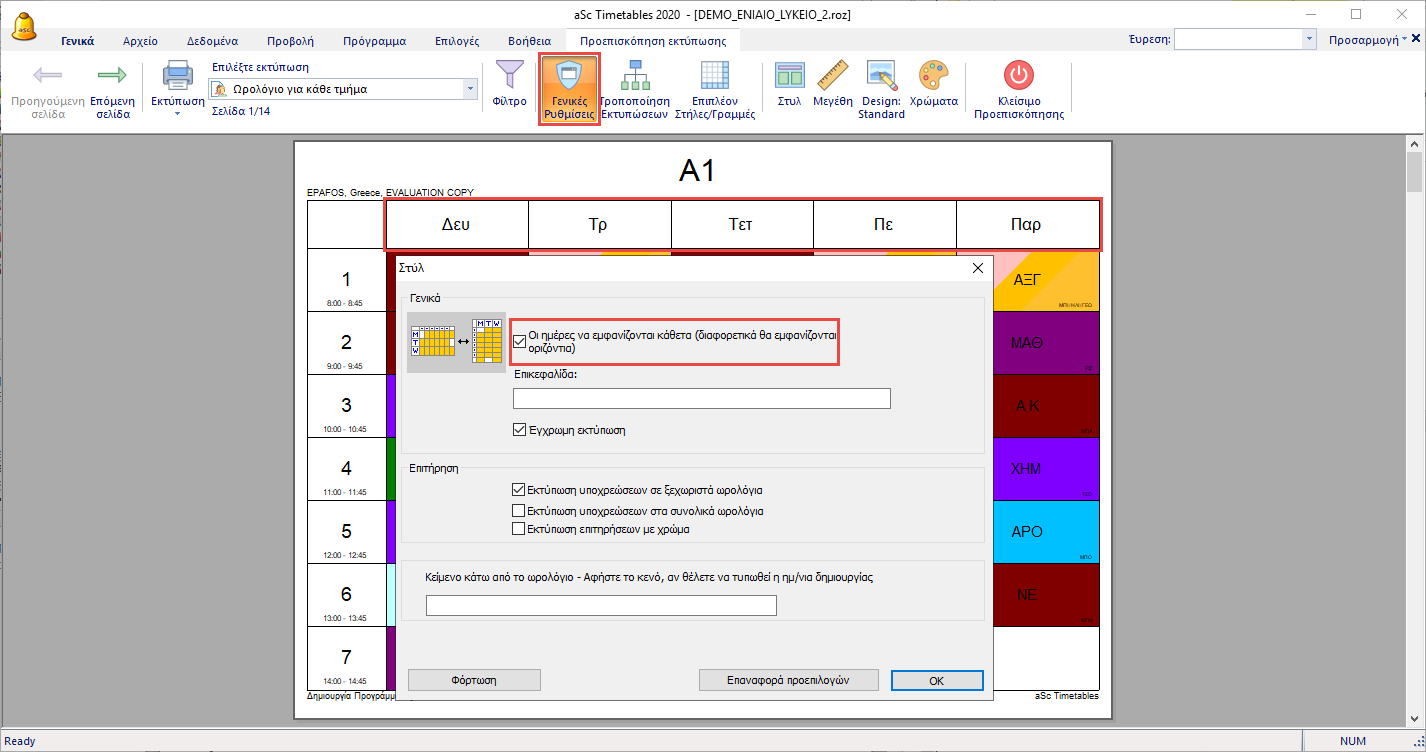Image resolution: width=1426 pixels, height=752 pixels.
Task: Uncheck Έγχρωμη εκτύπωση checkbox
Action: click(x=519, y=430)
